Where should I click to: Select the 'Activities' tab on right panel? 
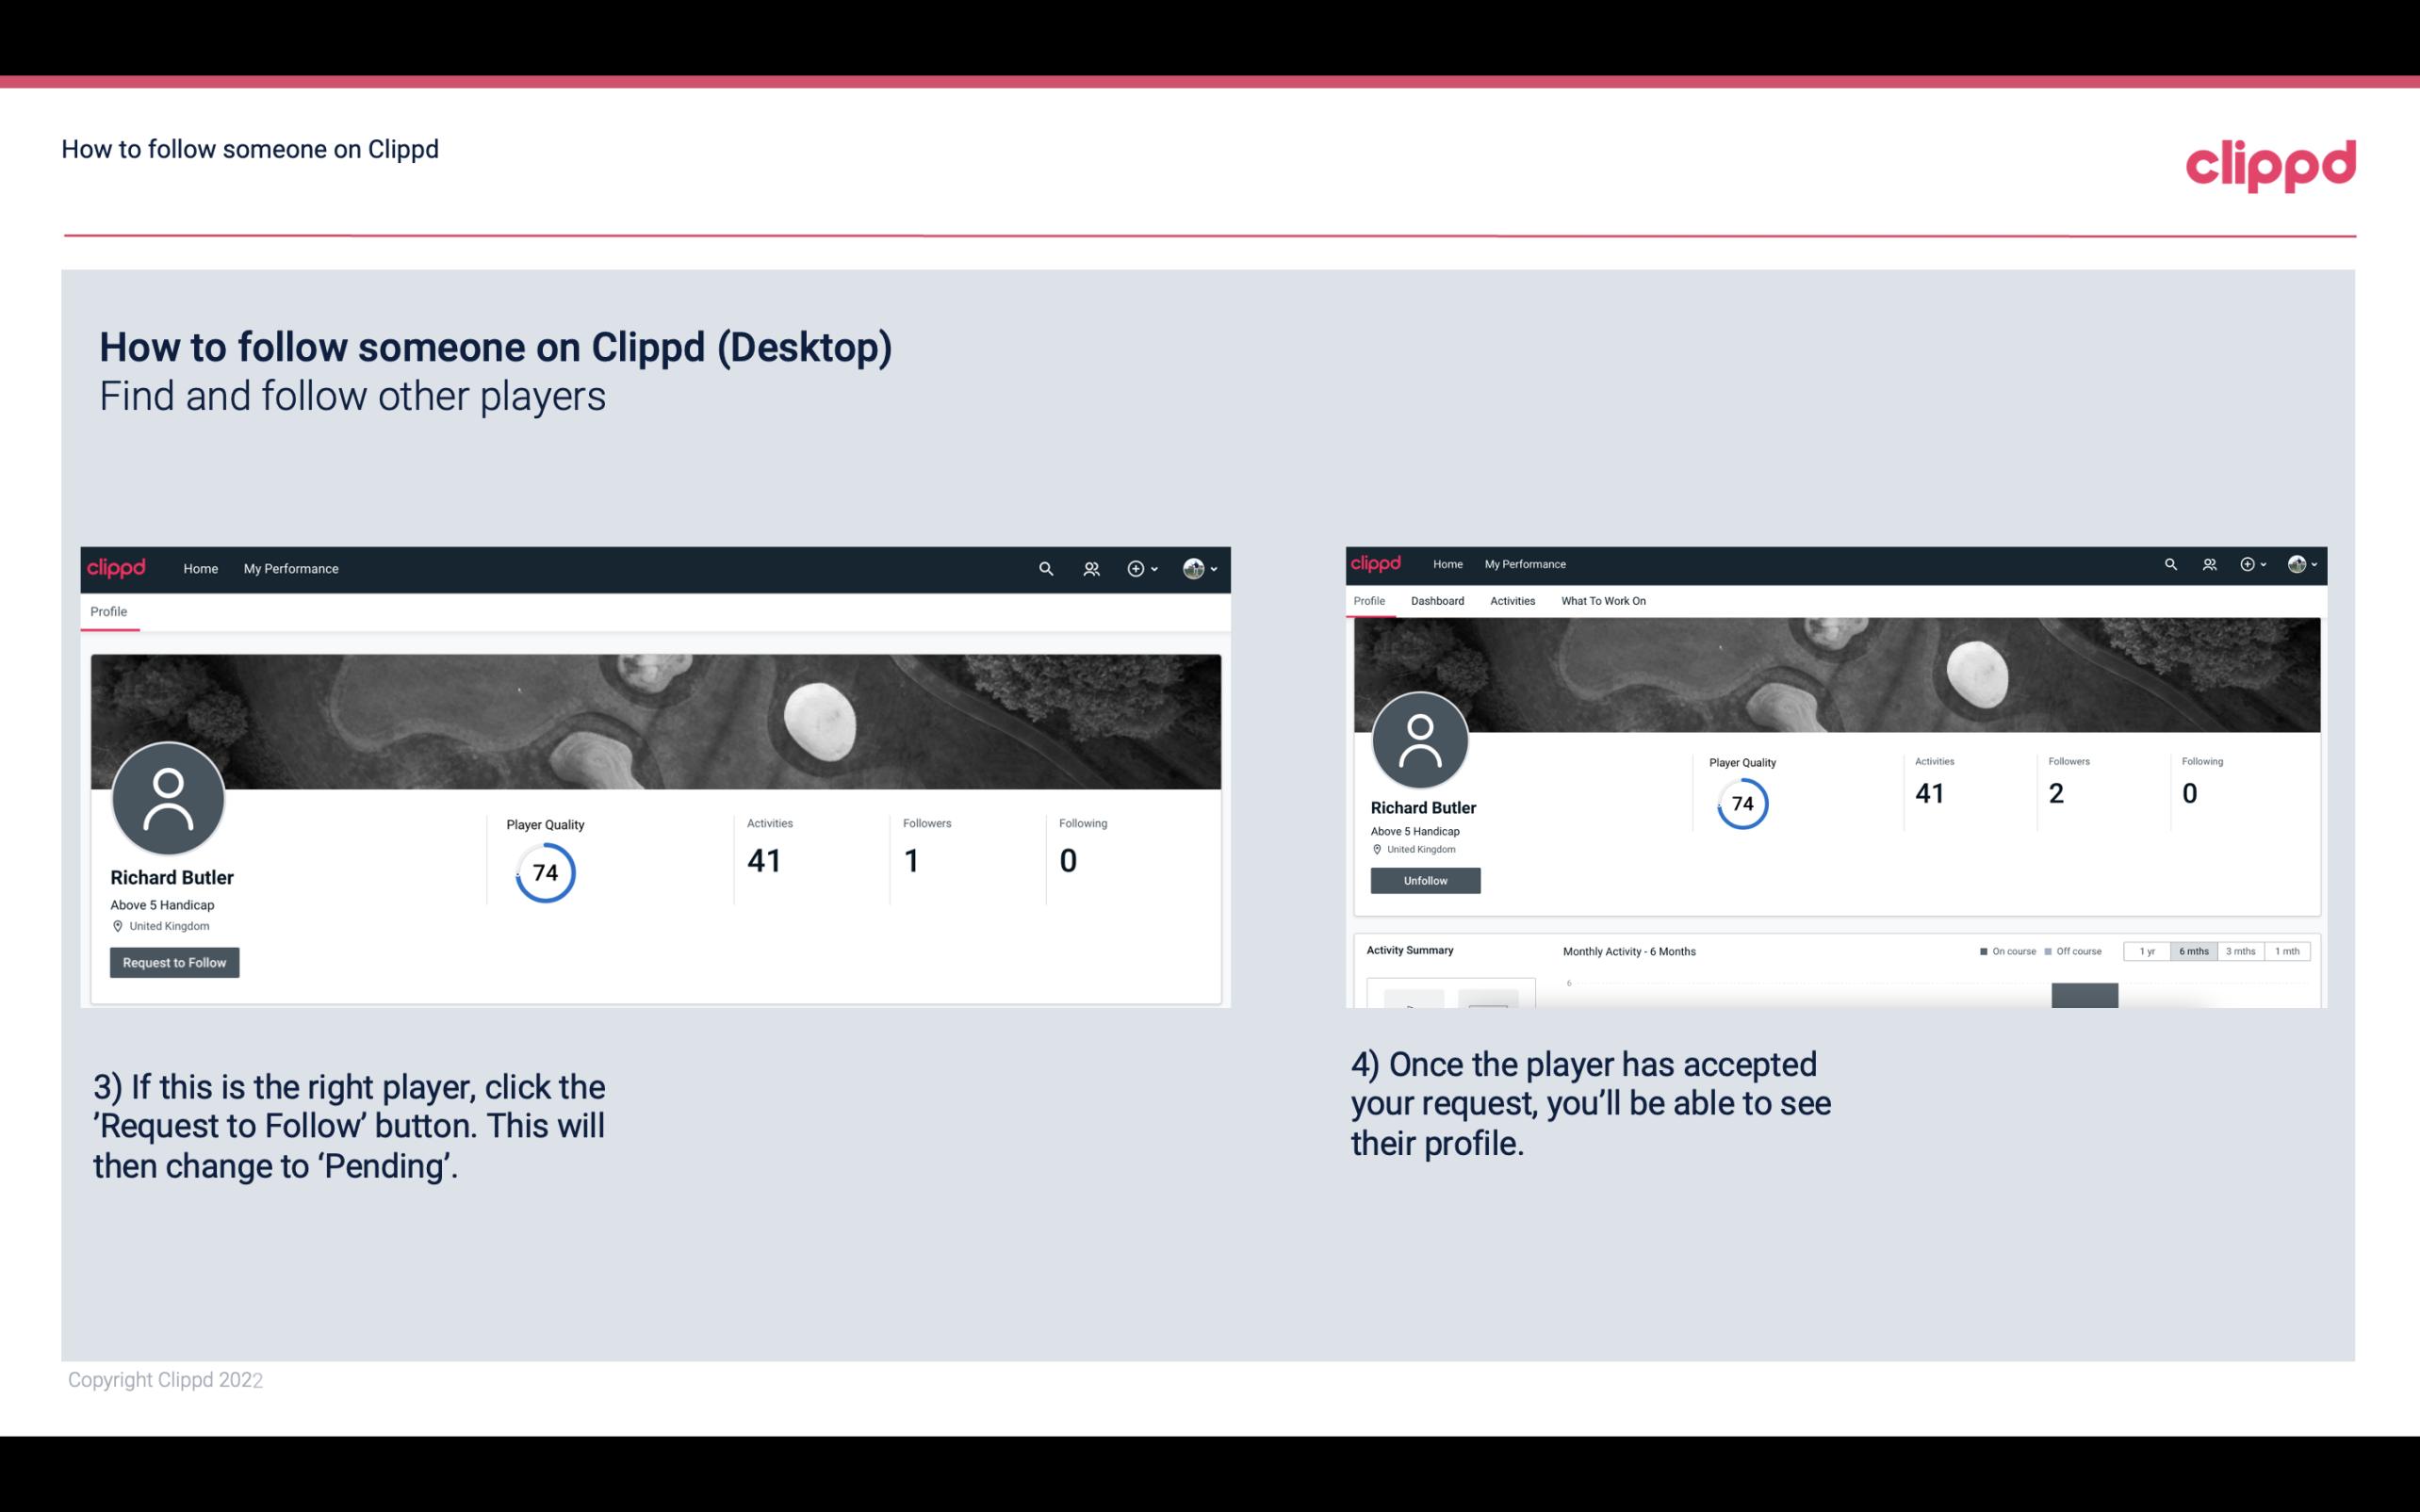1511,601
